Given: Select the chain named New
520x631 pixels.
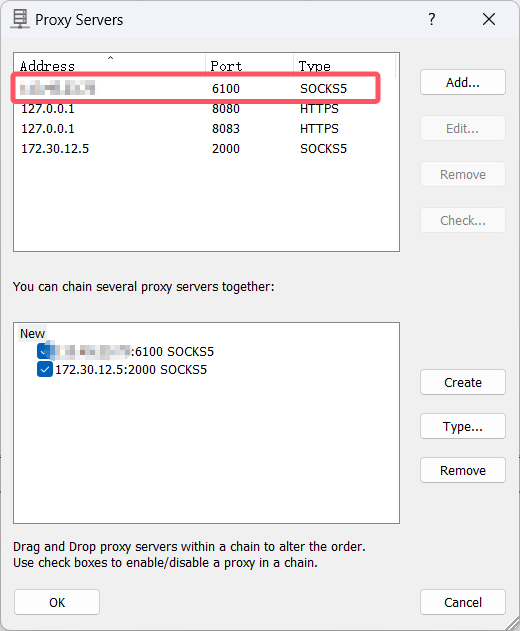Looking at the screenshot, I should pos(33,334).
